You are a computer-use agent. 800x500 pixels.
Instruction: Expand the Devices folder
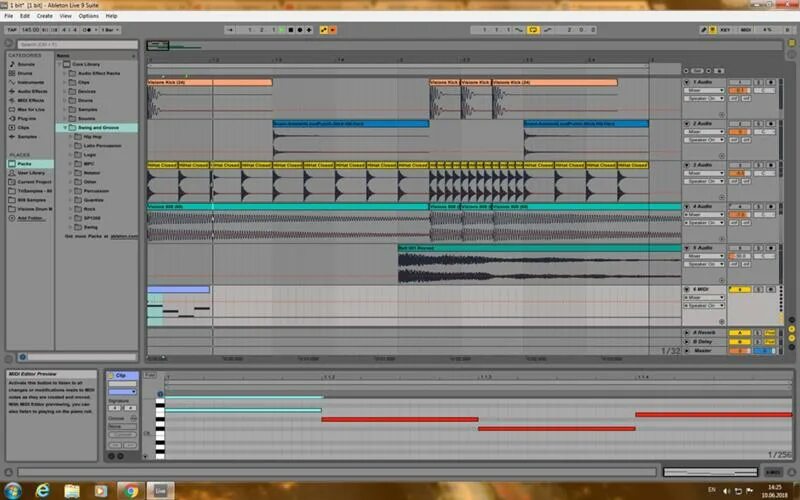tap(65, 91)
